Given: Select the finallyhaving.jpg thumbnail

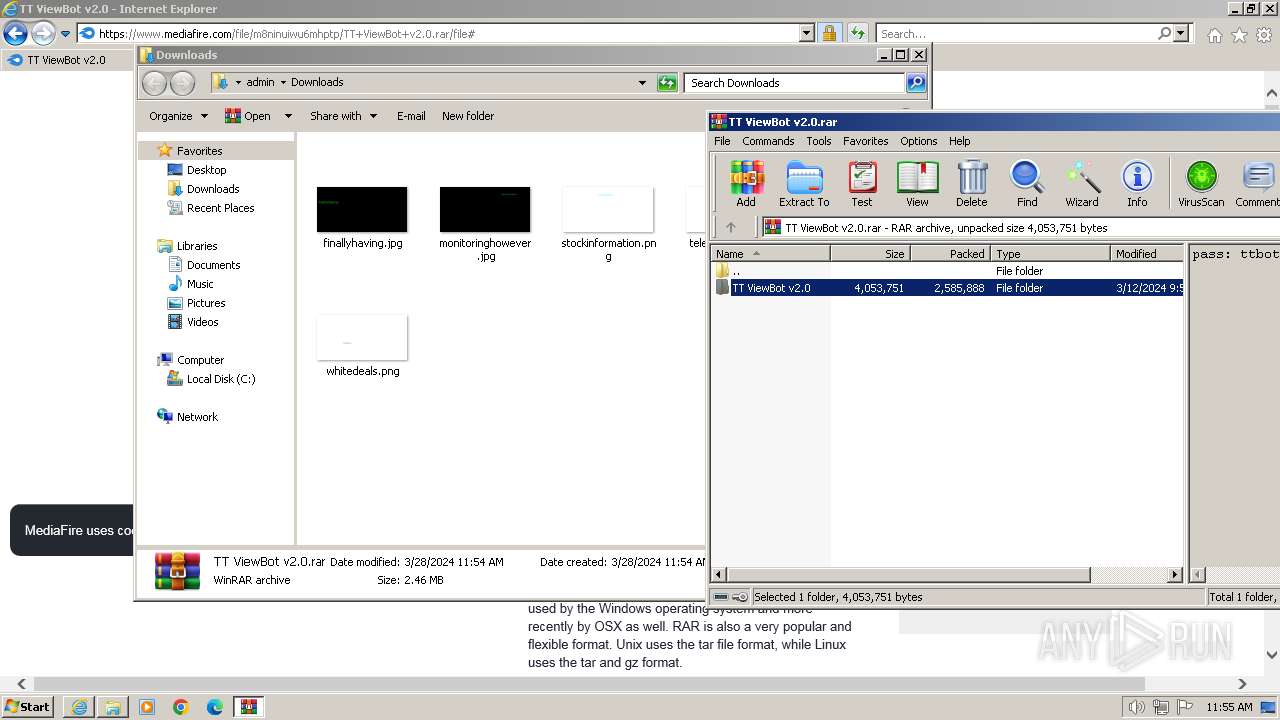Looking at the screenshot, I should click(362, 210).
